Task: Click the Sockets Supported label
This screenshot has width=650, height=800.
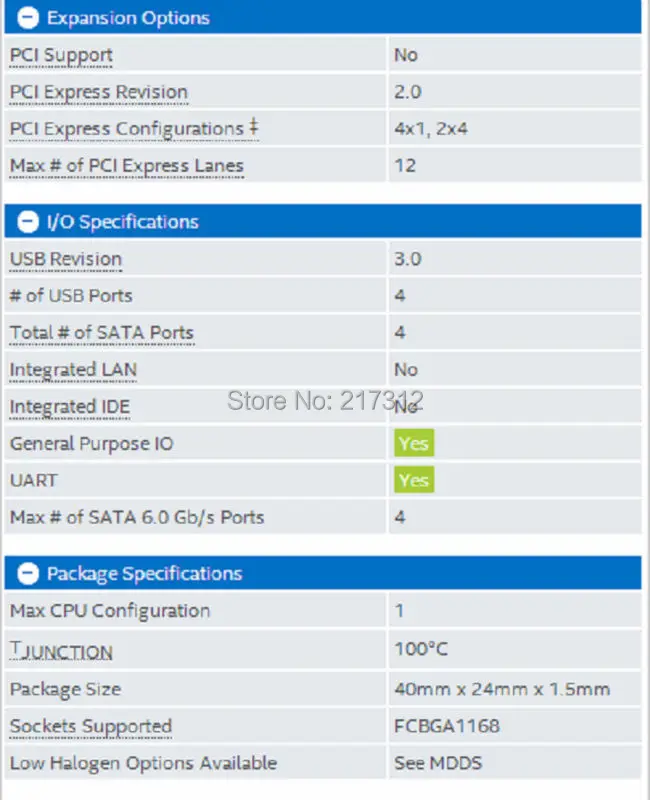Action: [90, 726]
